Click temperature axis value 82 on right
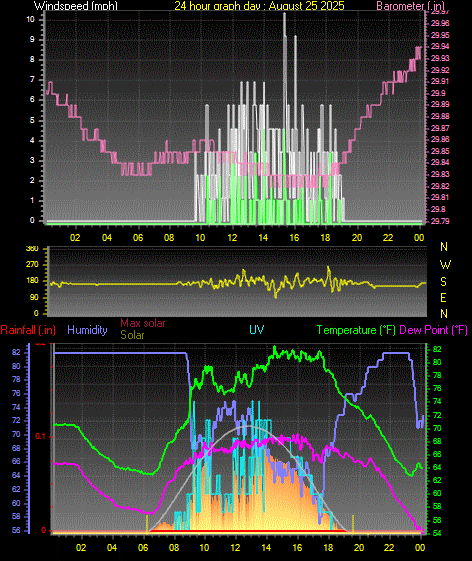 [x=437, y=349]
